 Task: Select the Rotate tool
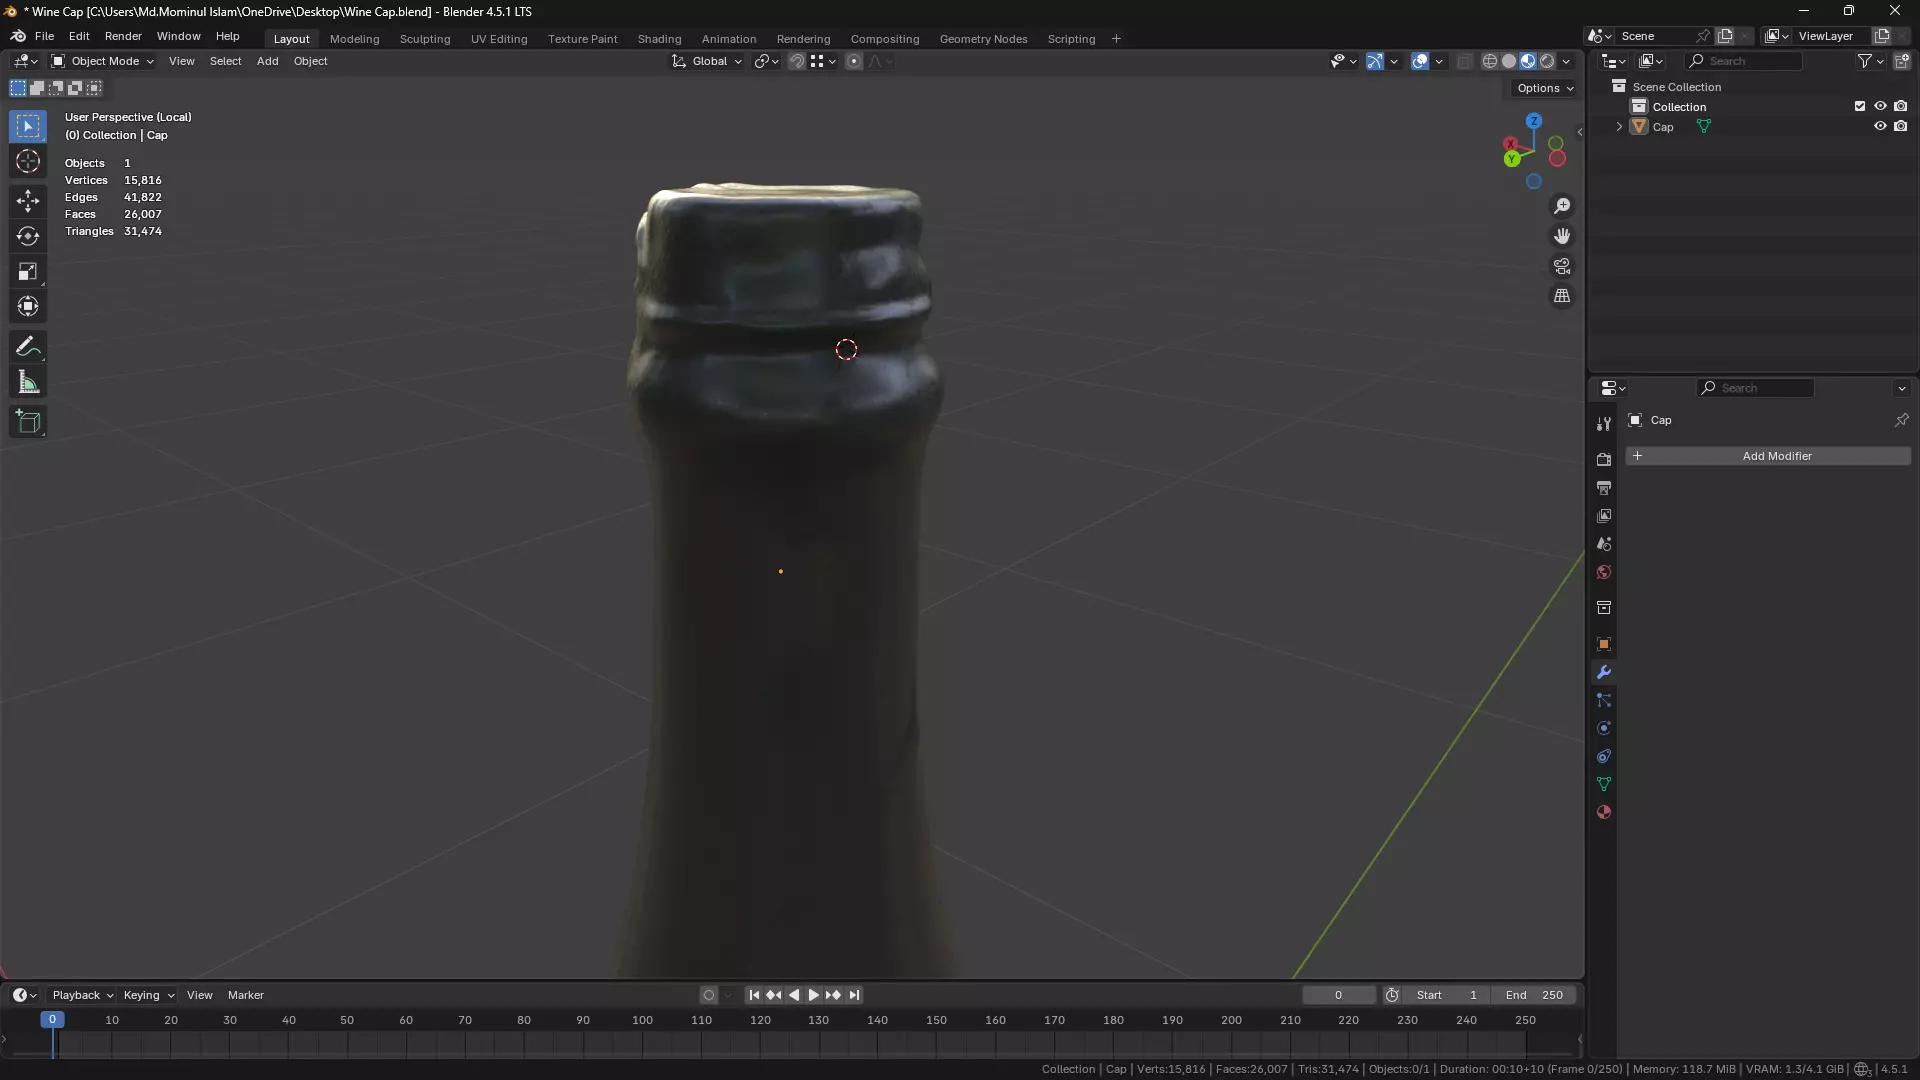[x=28, y=236]
